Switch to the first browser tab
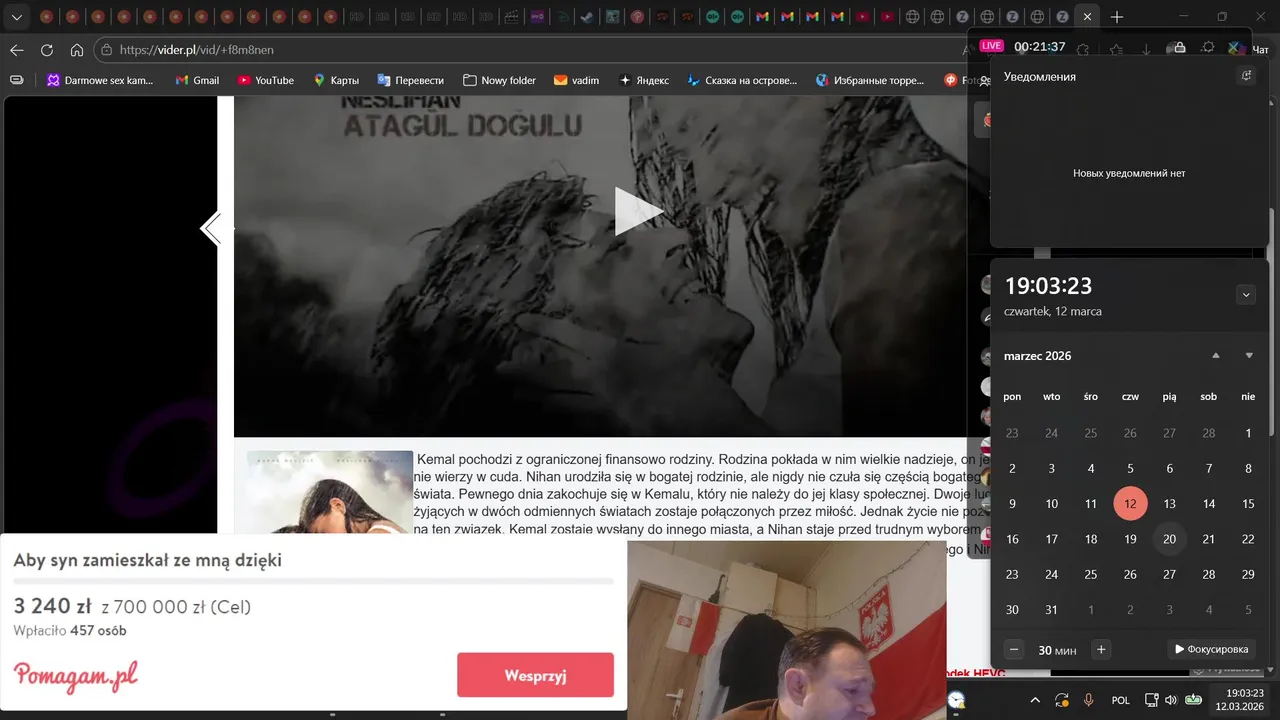 [46, 17]
